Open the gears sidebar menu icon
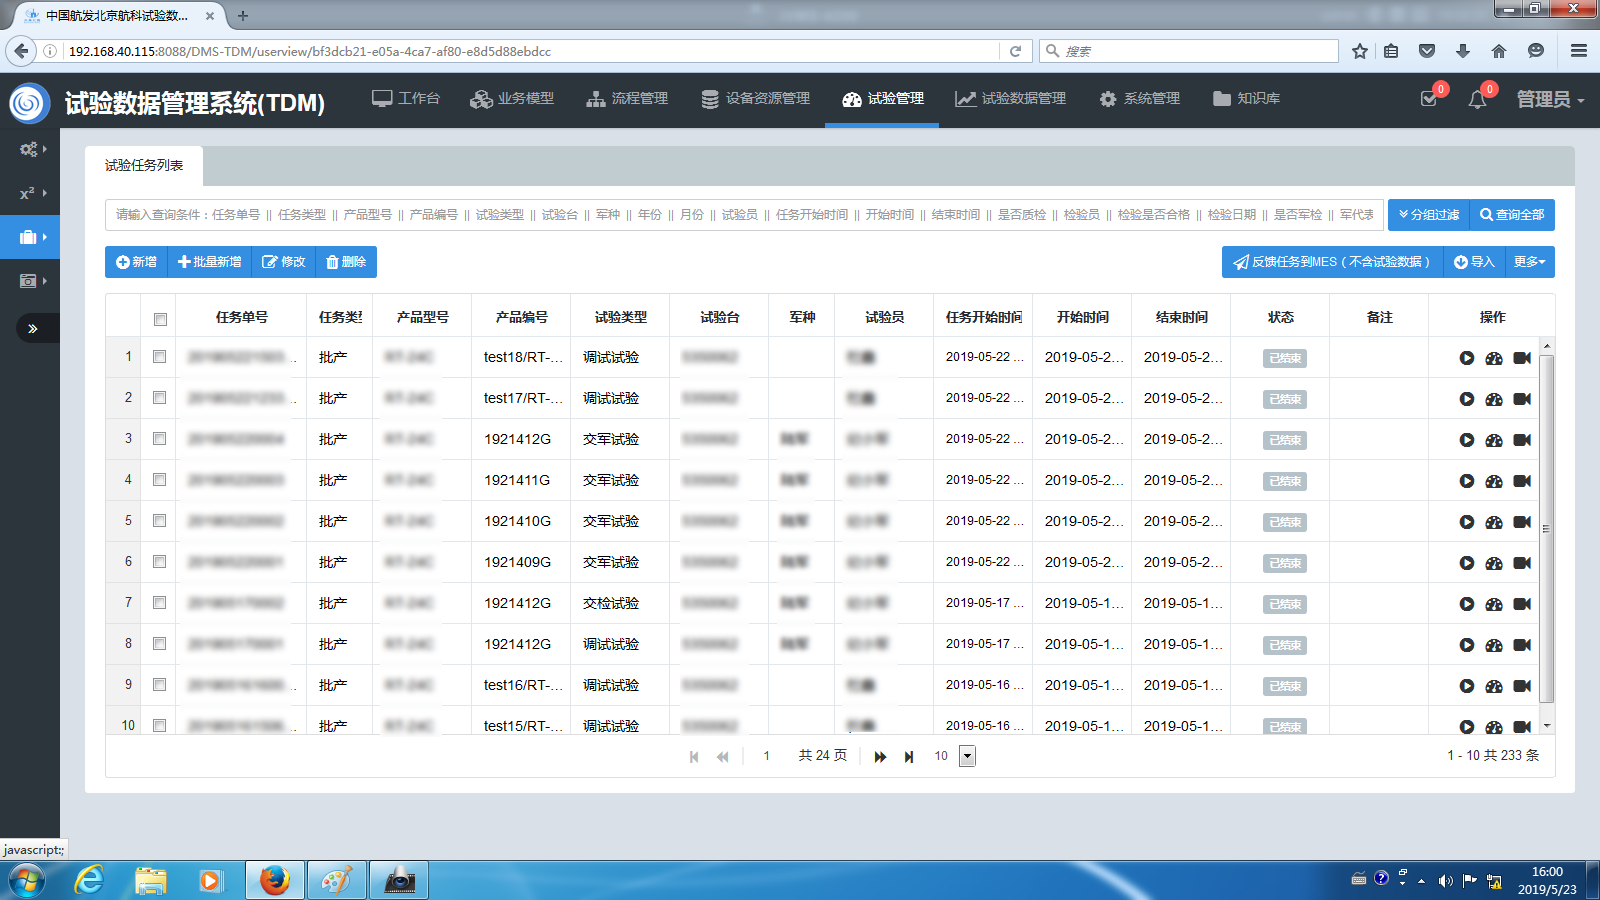Screen dimensions: 1600x900 coord(30,149)
